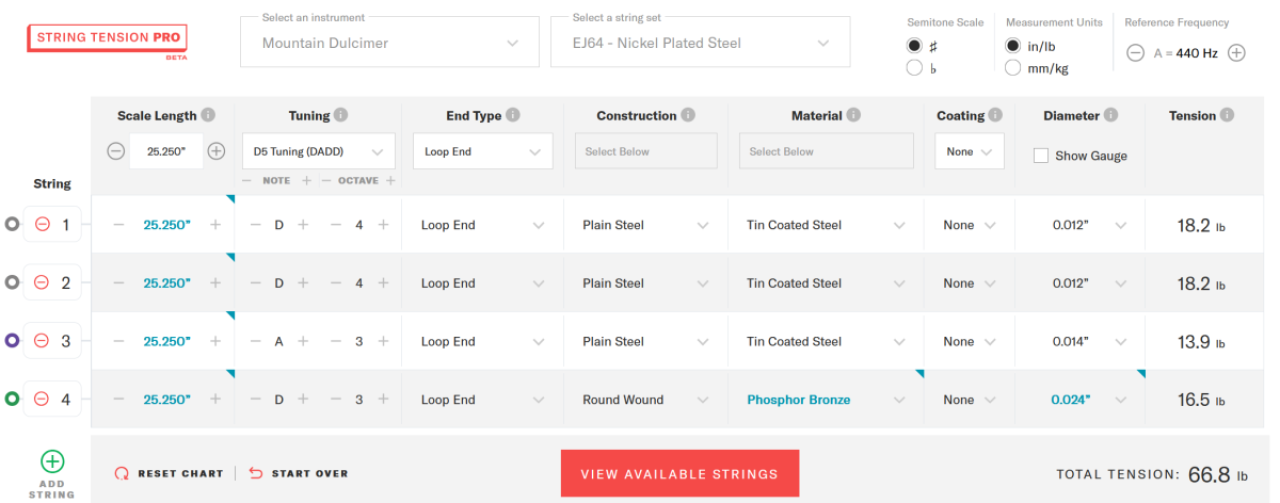Increase the Reference Frequency with the plus icon
This screenshot has width=1280, height=503.
coord(1236,54)
